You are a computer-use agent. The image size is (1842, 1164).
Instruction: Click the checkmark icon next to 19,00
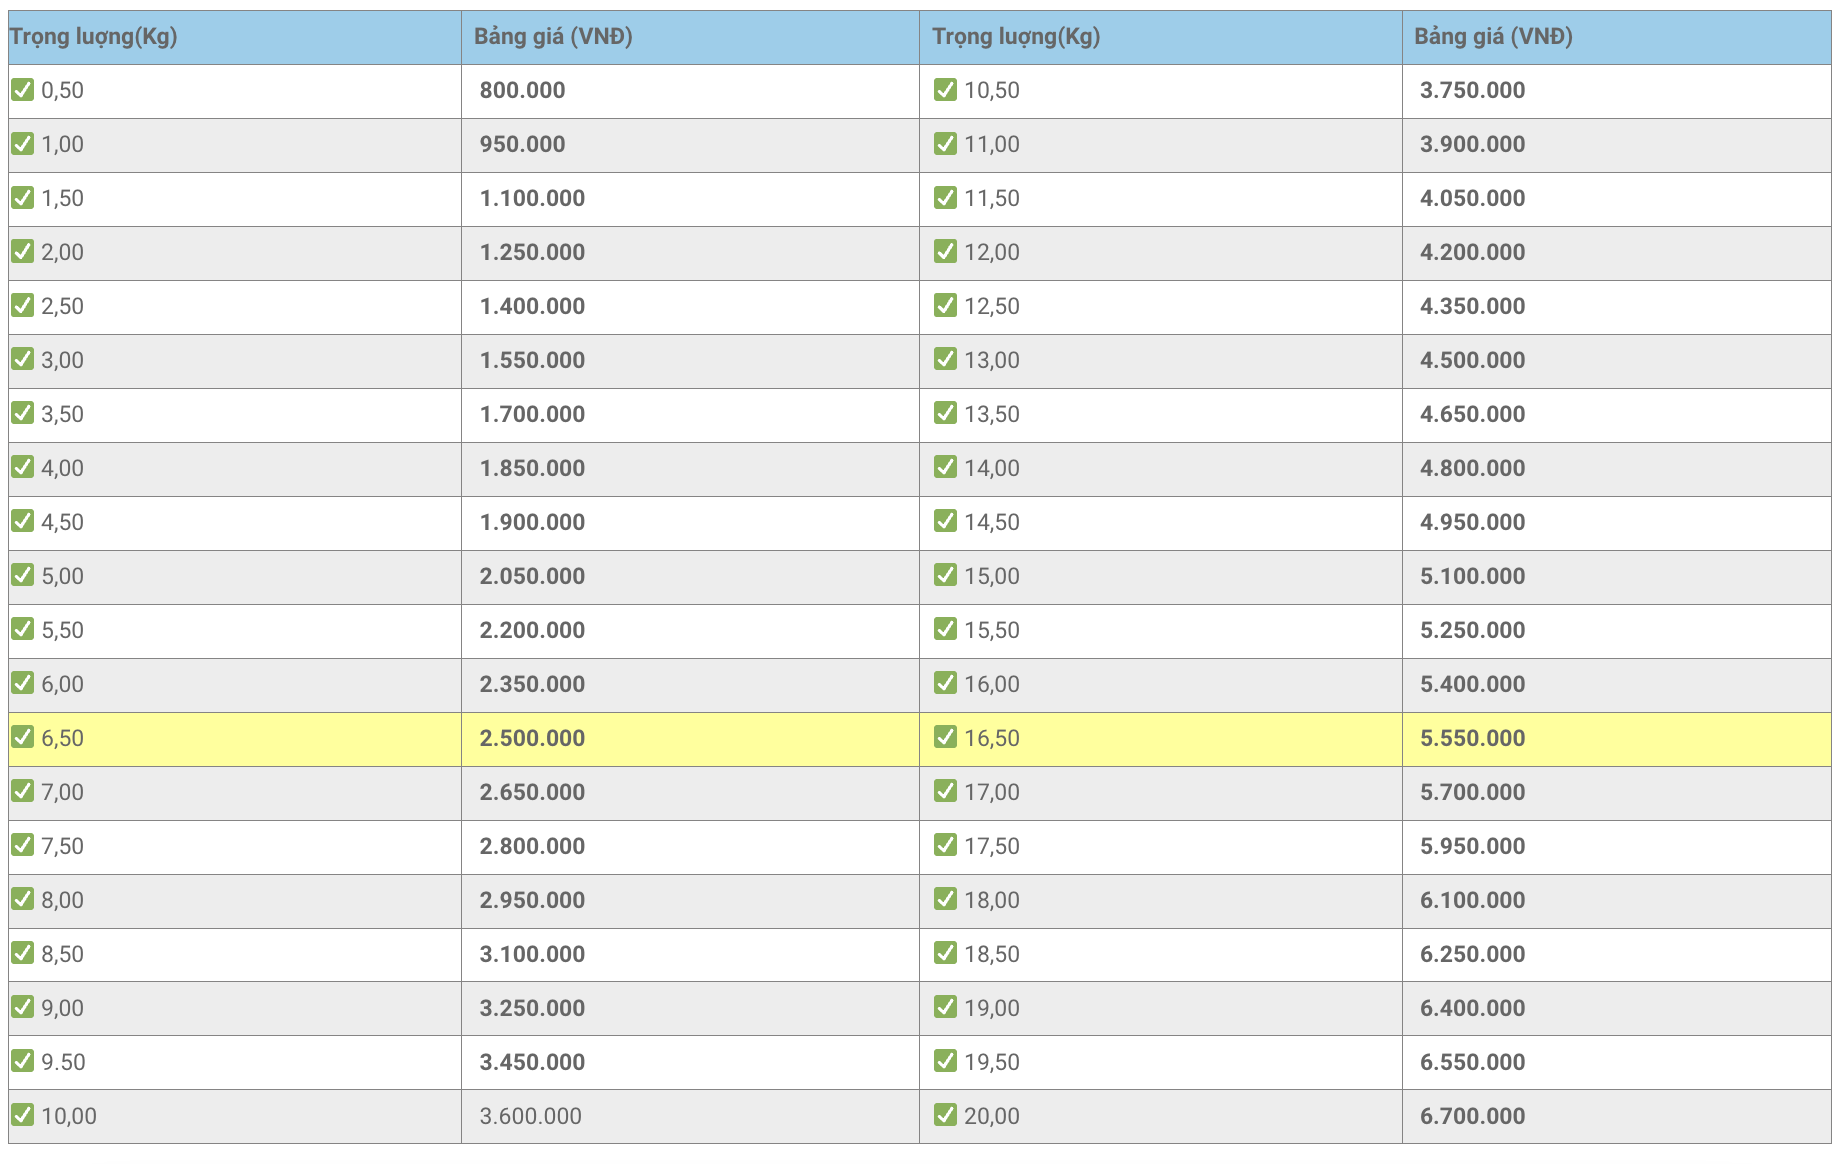945,1008
